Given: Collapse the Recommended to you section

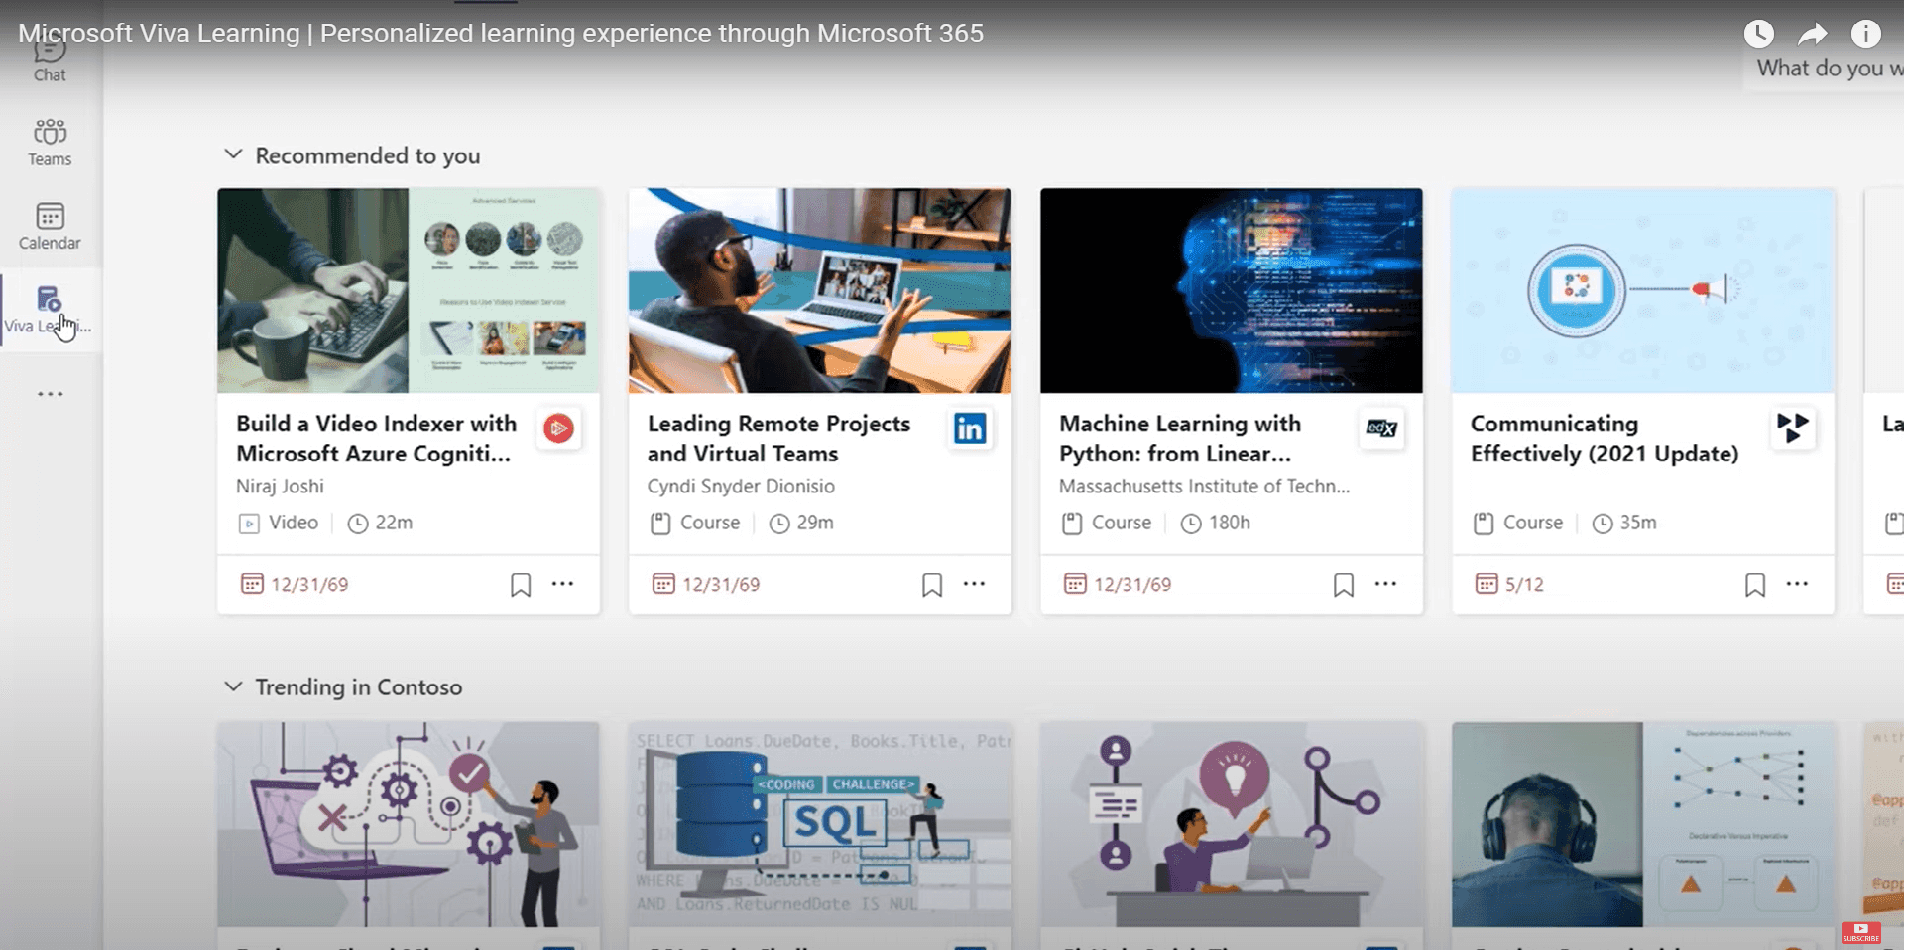Looking at the screenshot, I should click(232, 154).
